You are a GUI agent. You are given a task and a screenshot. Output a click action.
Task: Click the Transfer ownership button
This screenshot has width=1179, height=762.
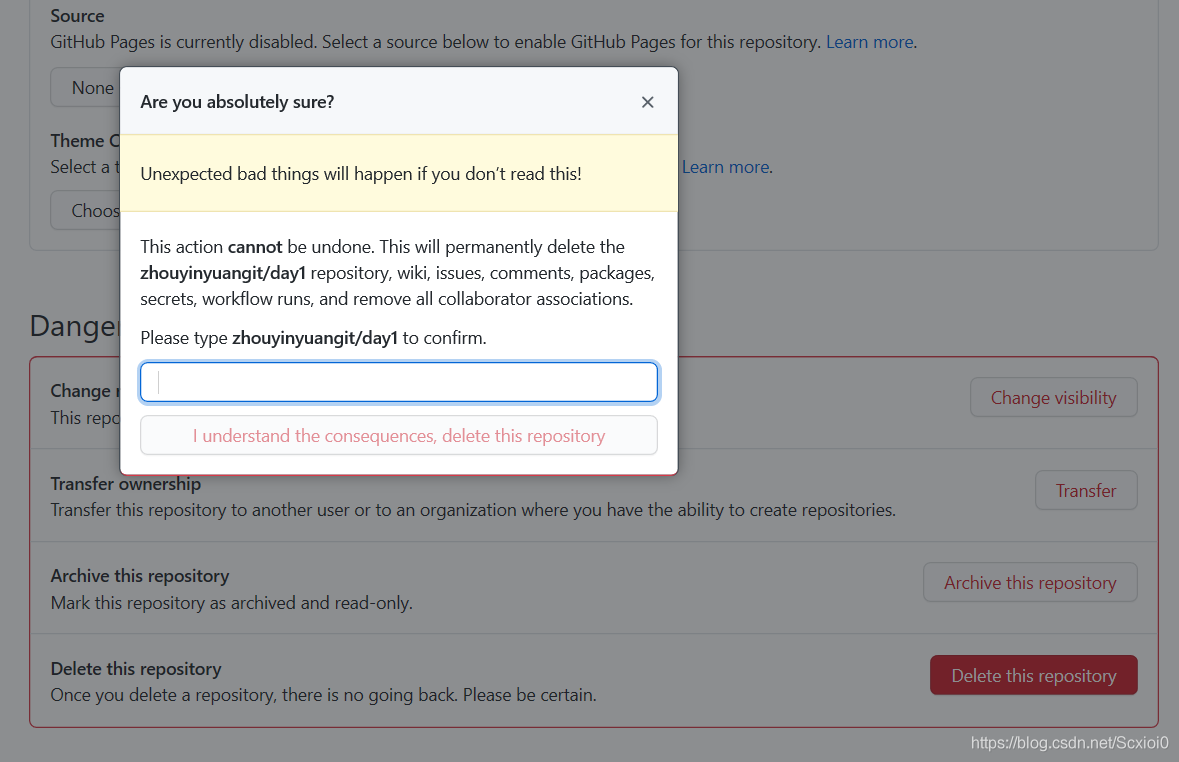(1086, 490)
